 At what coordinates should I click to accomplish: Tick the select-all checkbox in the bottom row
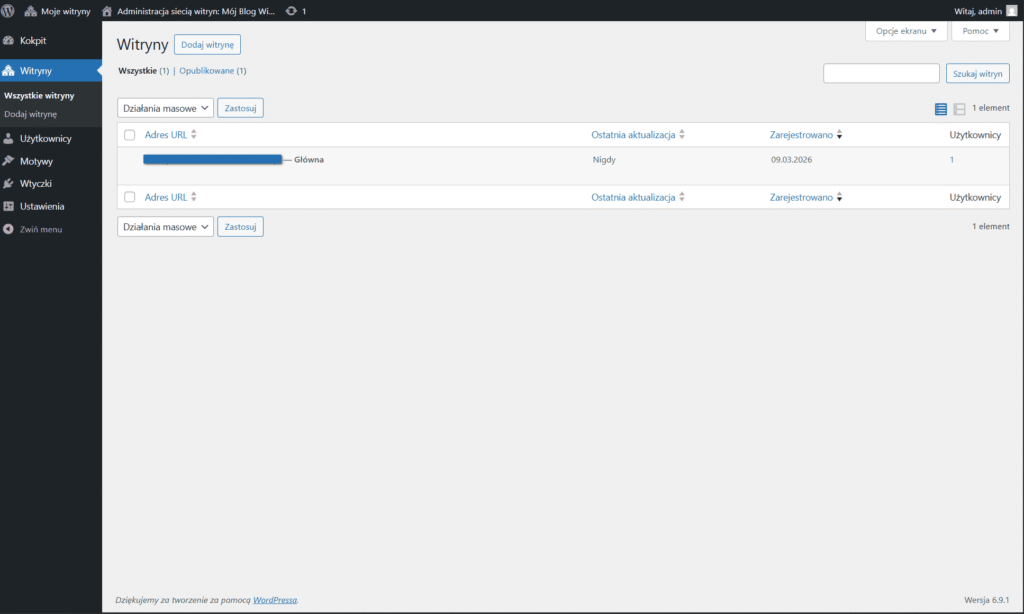tap(128, 197)
